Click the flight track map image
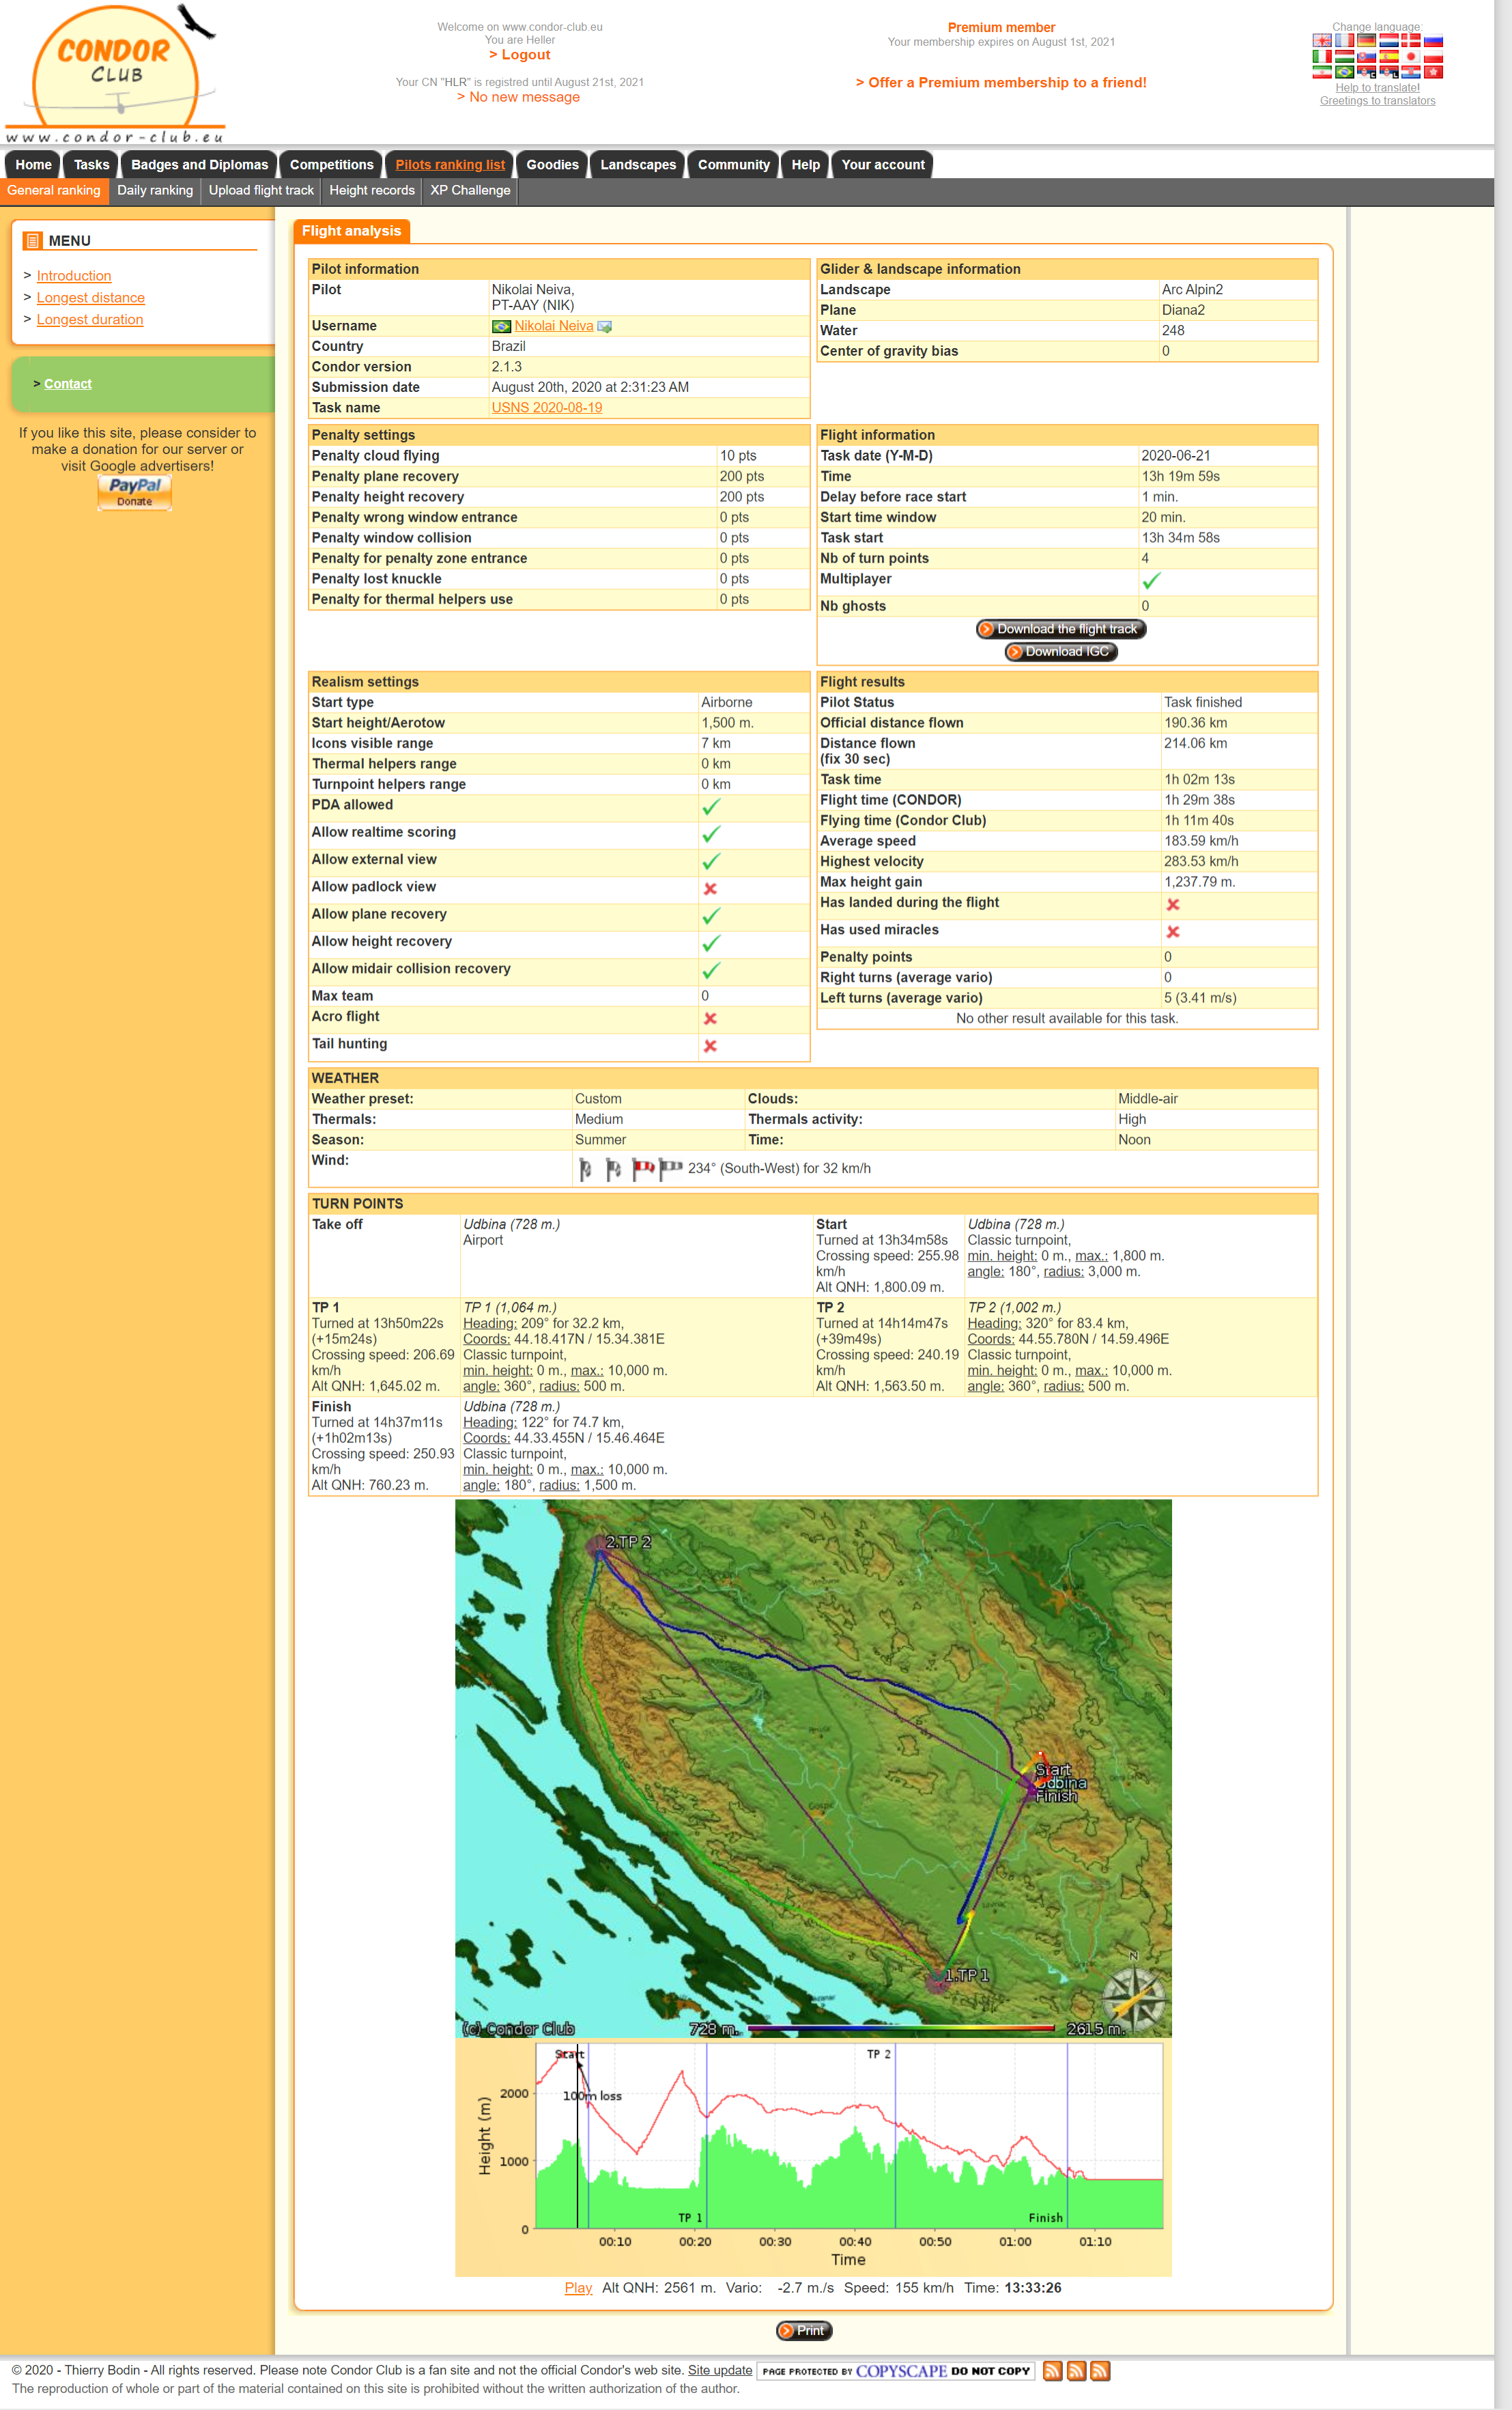Screen dimensions: 1512x2410 pyautogui.click(x=812, y=1767)
